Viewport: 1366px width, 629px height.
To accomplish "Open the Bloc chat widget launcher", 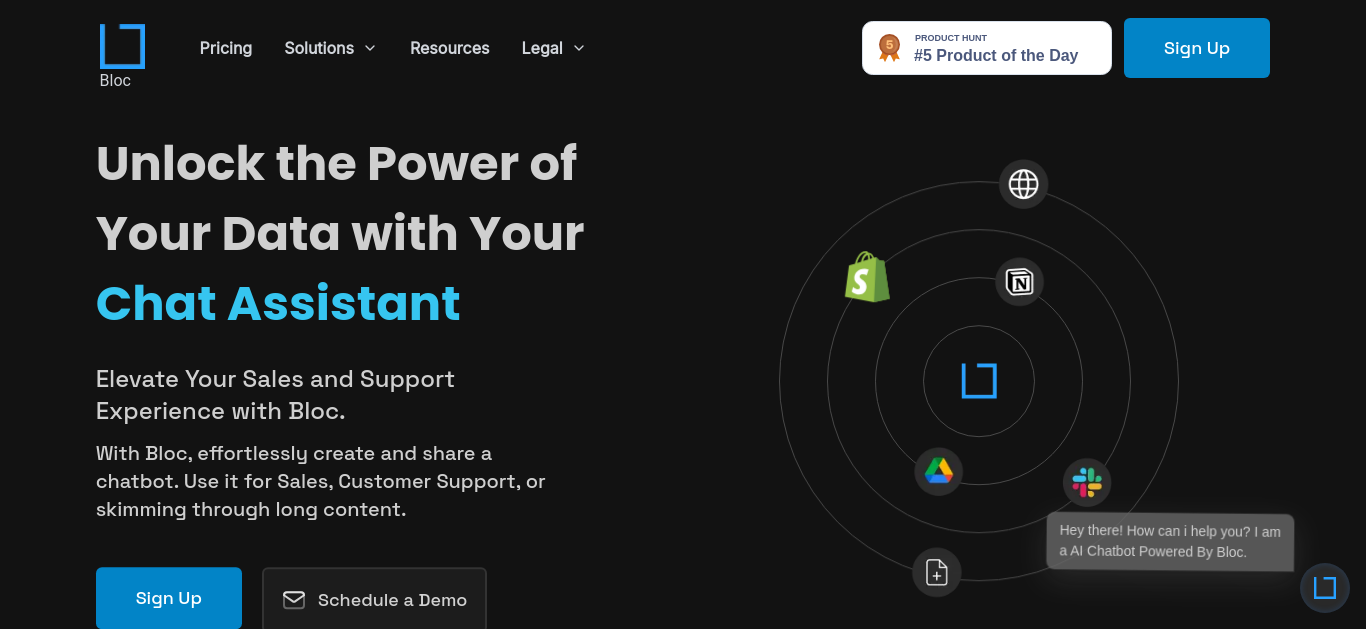I will click(x=1325, y=588).
